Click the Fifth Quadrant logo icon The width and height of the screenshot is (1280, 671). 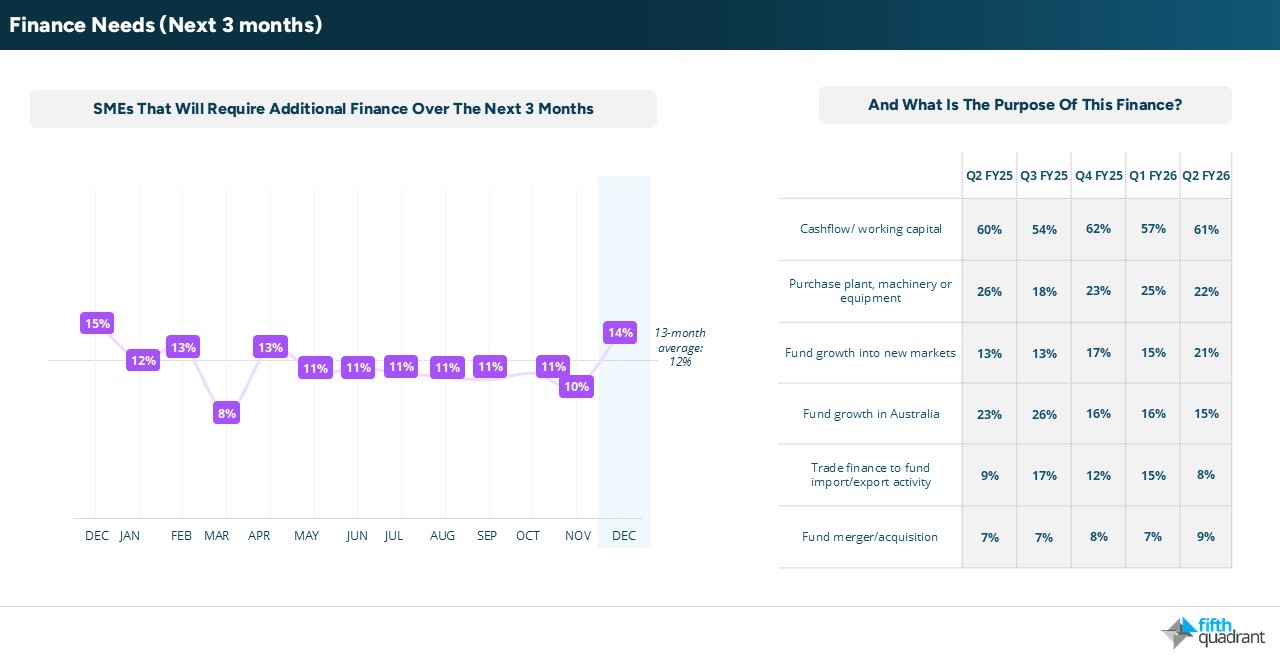[x=1177, y=633]
